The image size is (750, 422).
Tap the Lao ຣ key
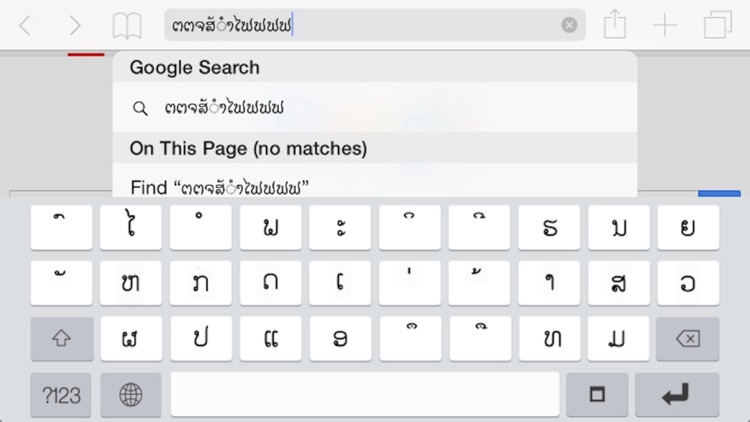click(549, 228)
